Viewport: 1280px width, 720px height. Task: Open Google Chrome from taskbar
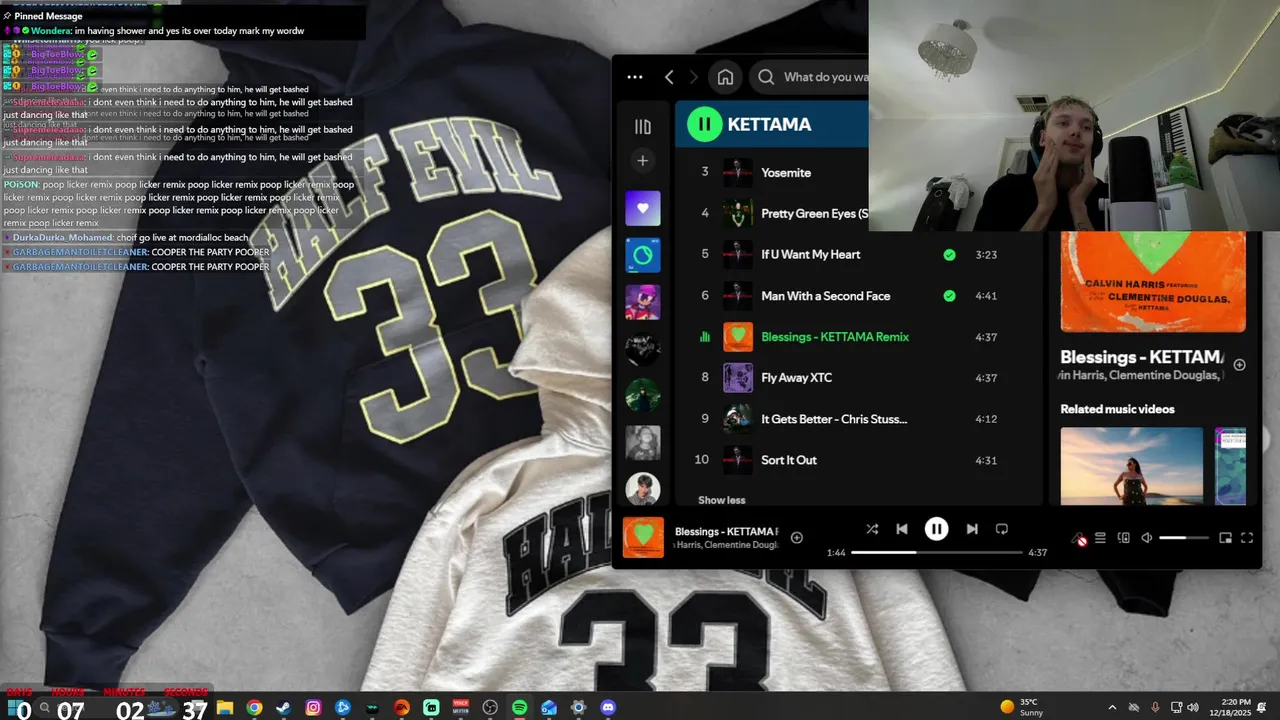pos(254,708)
